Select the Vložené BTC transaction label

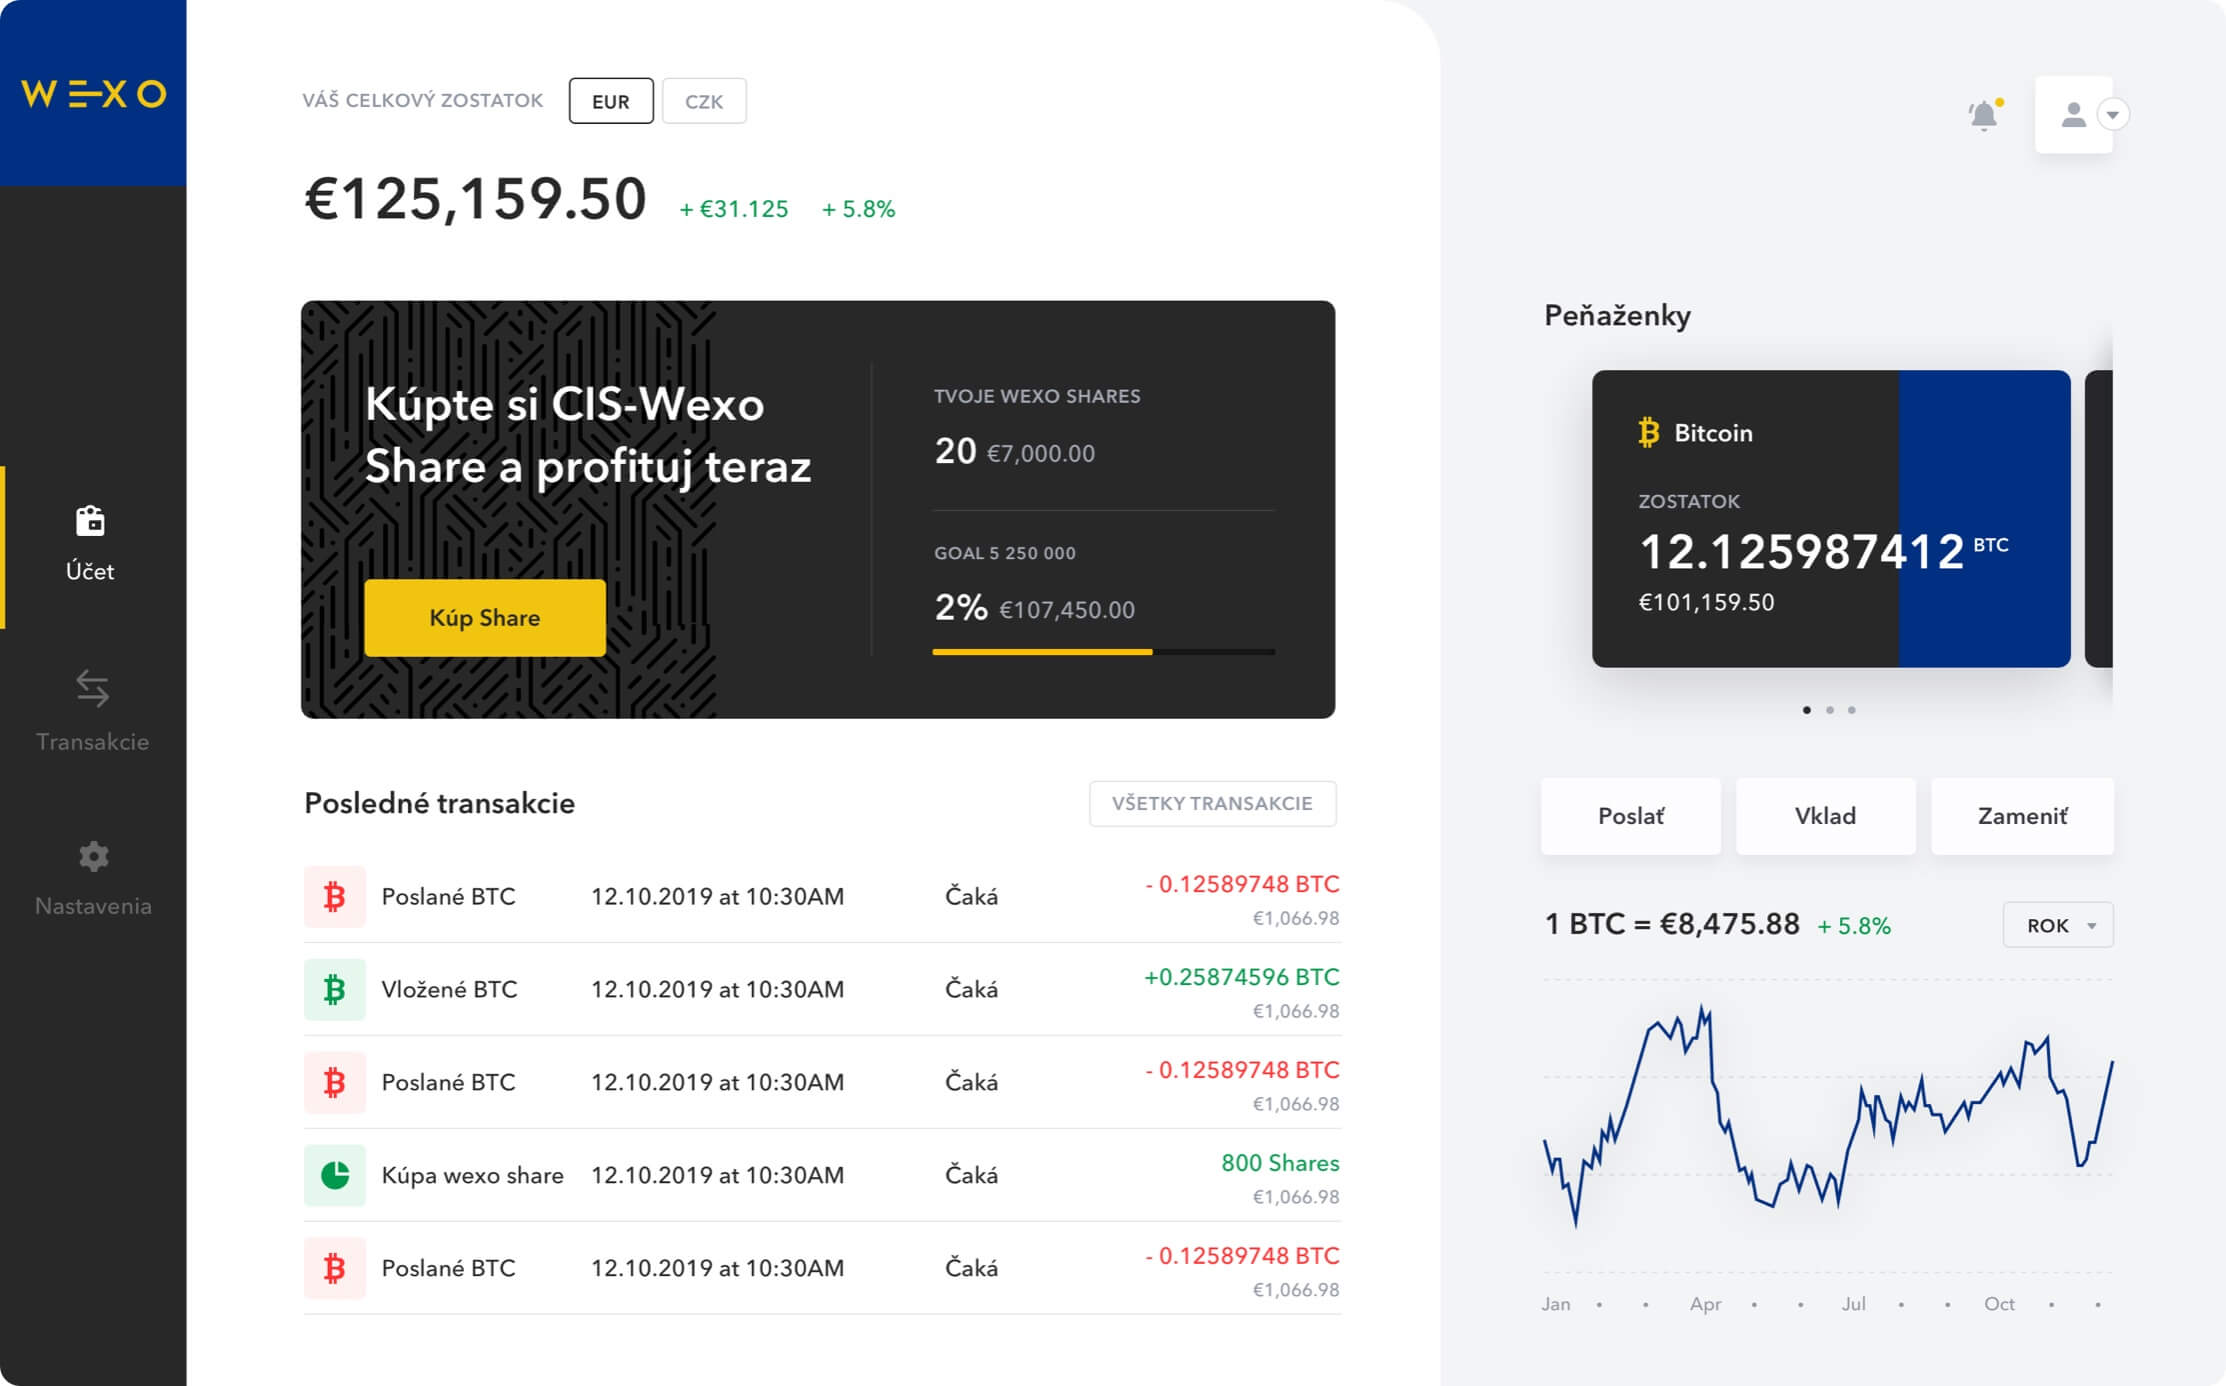(x=449, y=989)
